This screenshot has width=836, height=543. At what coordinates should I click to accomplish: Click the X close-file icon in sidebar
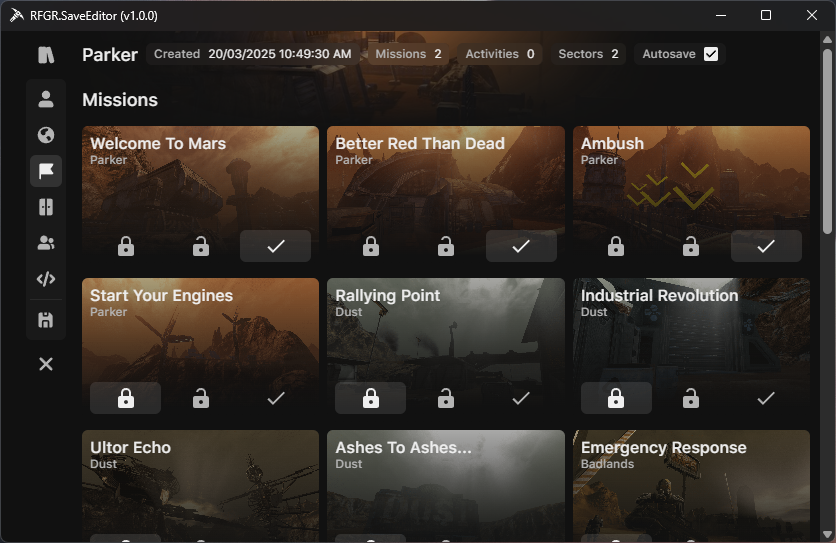[46, 364]
